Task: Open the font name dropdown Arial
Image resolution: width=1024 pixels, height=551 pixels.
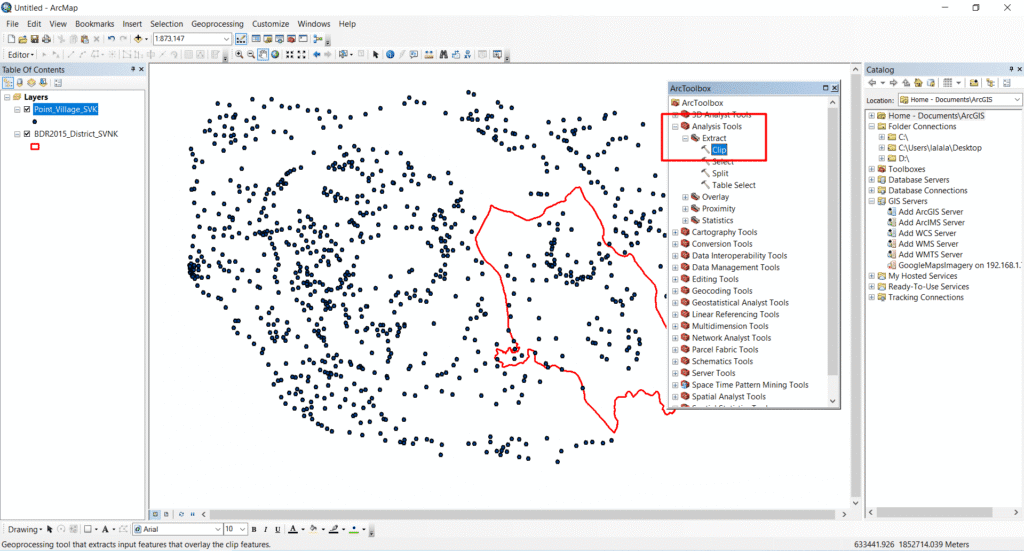Action: coord(217,529)
